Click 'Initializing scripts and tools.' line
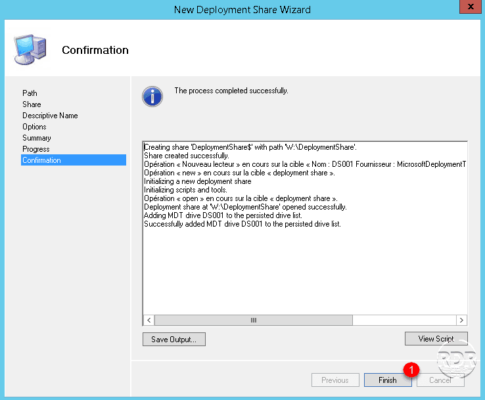Viewport: 485px width, 400px height. pyautogui.click(x=185, y=190)
